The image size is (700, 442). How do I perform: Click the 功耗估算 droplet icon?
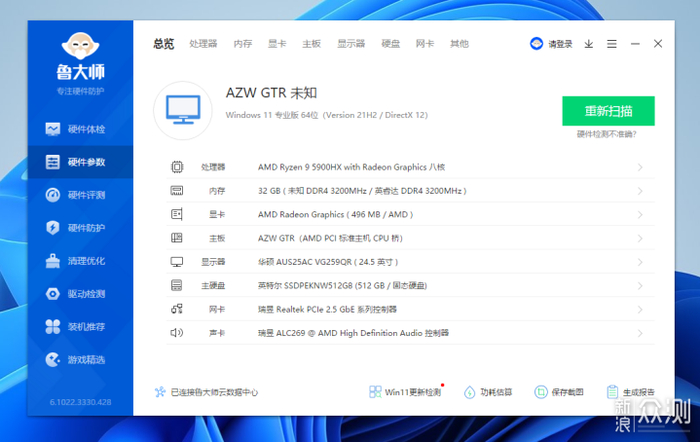pyautogui.click(x=469, y=392)
